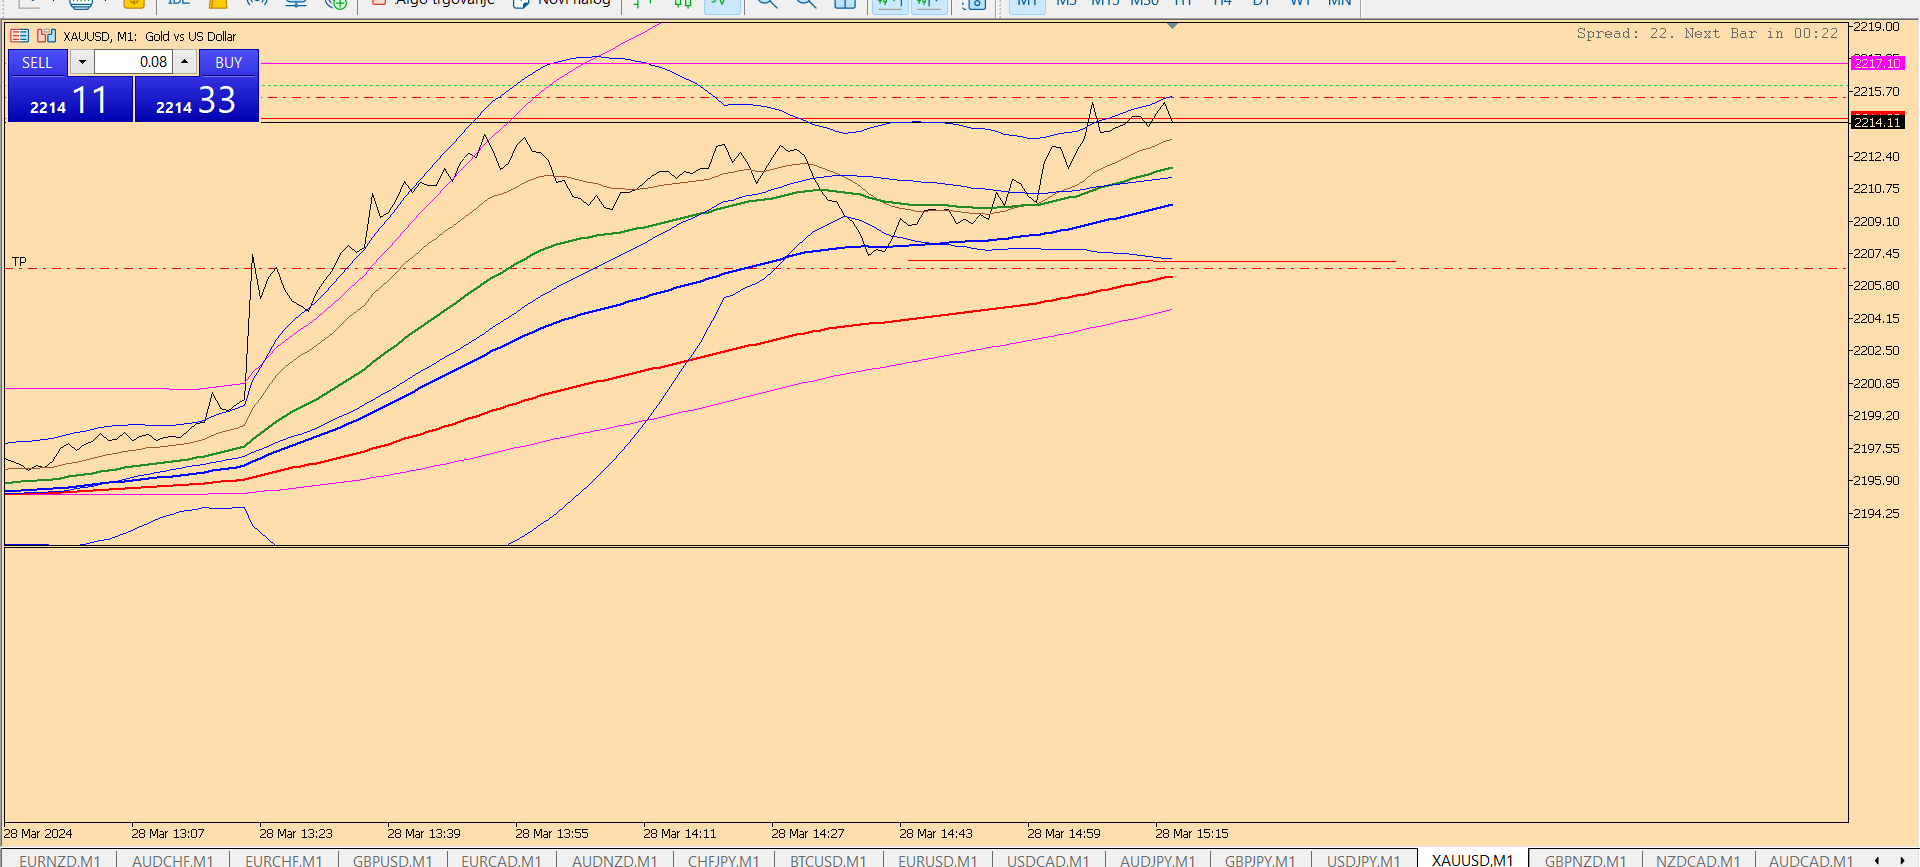Click the Spread: 22. Next Bar text
The height and width of the screenshot is (867, 1920).
[1707, 33]
